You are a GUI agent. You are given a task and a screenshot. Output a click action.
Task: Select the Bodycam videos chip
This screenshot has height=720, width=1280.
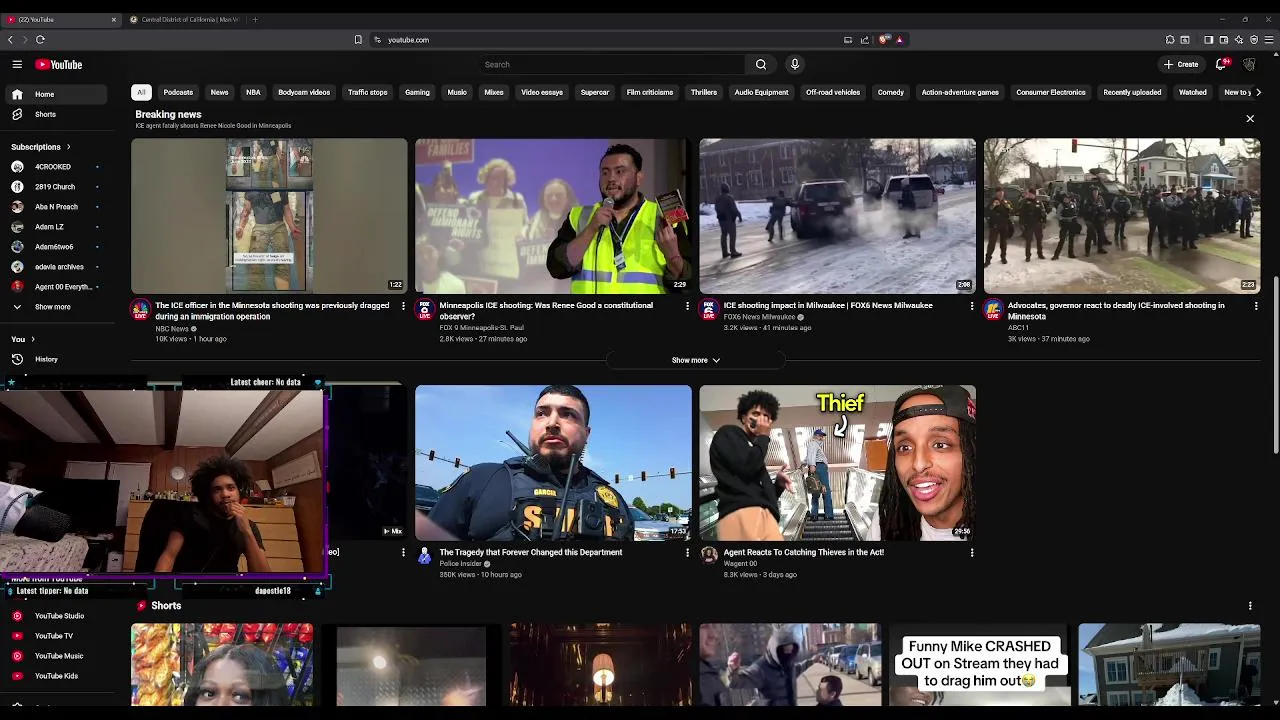(304, 92)
